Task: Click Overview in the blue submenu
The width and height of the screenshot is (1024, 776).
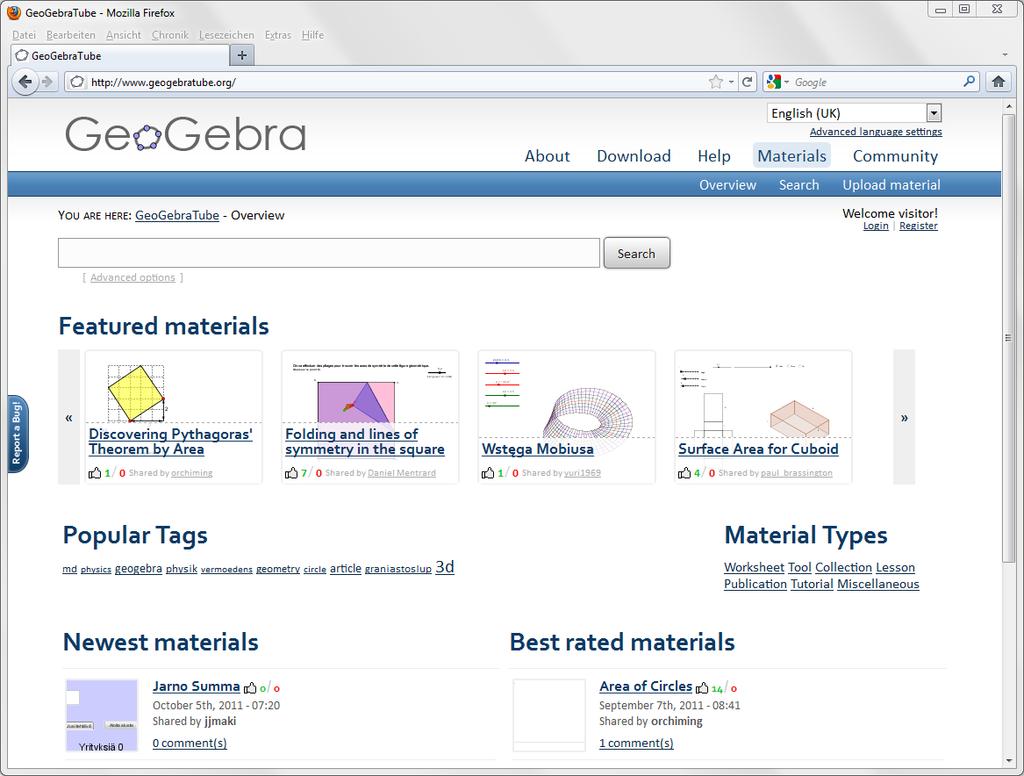Action: click(728, 185)
